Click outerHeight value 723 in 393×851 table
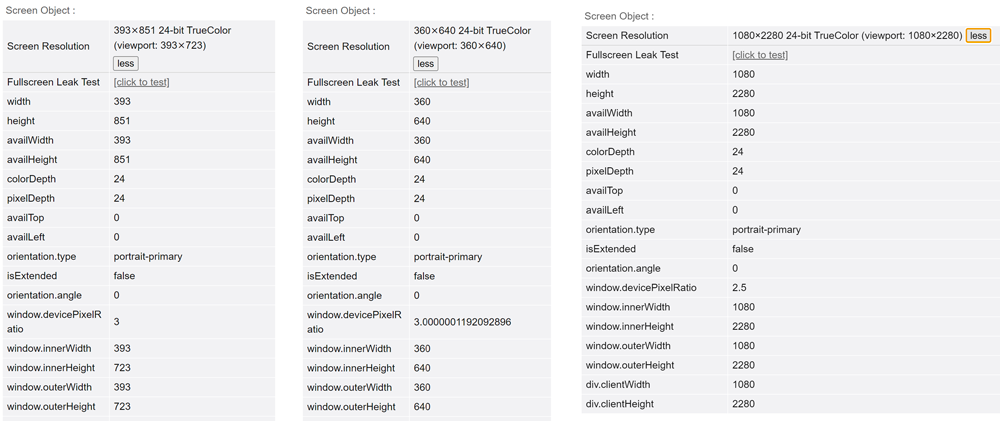This screenshot has height=421, width=1000. click(121, 406)
